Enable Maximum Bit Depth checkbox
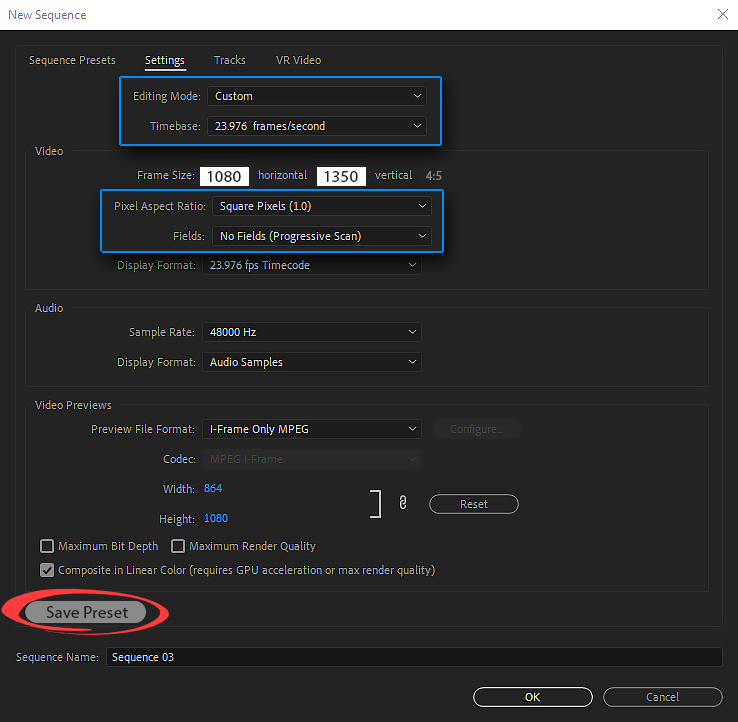 click(47, 546)
